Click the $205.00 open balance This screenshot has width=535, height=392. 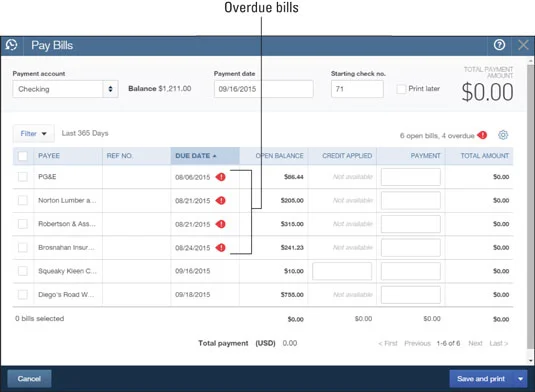point(292,200)
